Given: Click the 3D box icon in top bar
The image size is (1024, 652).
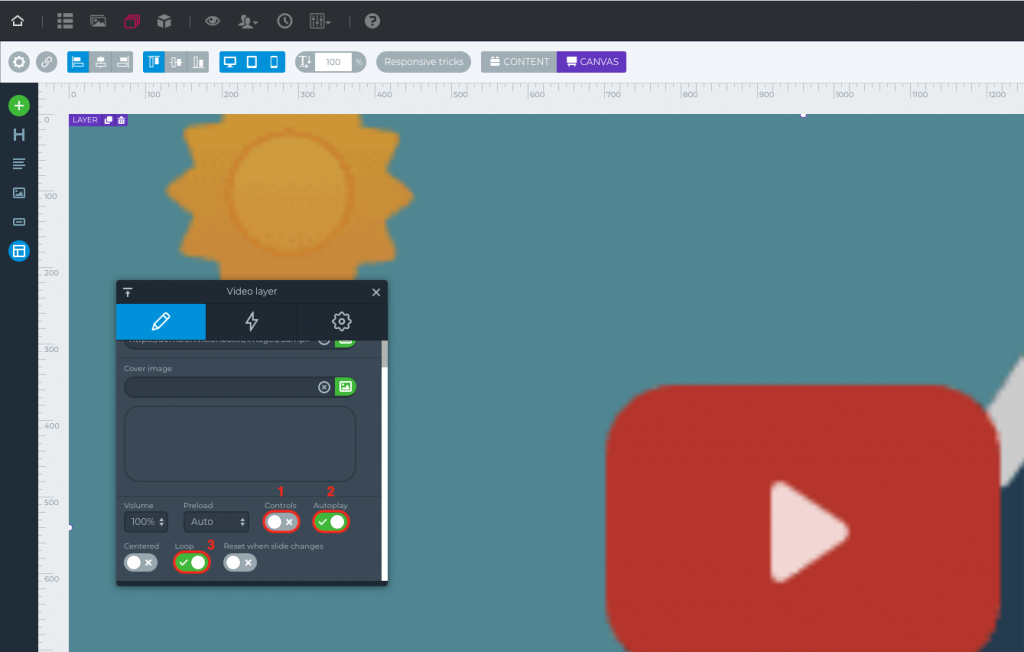Looking at the screenshot, I should point(164,21).
